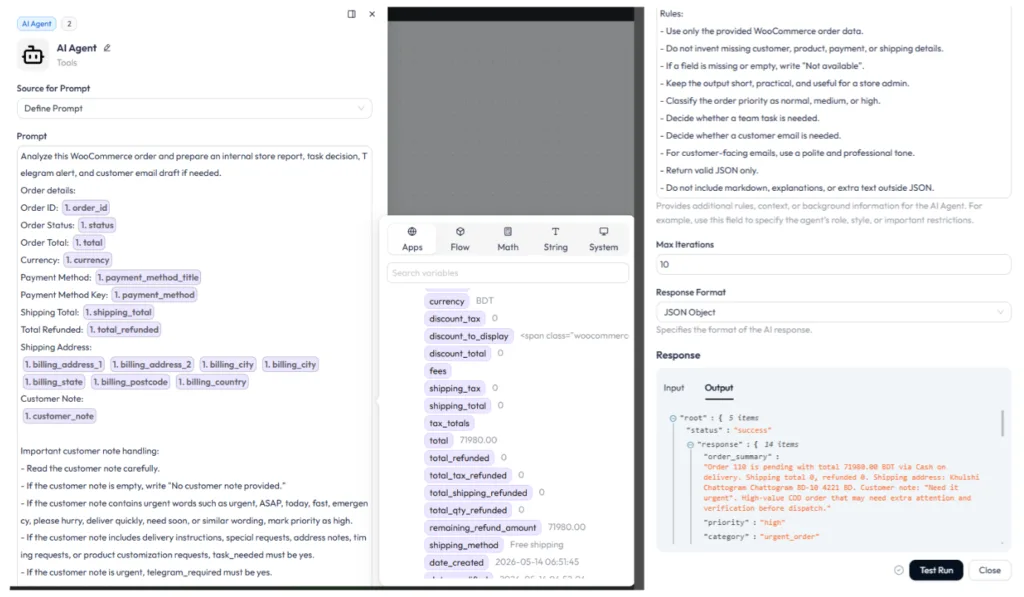Click the number 2 badge
1024x597 pixels.
tap(69, 24)
